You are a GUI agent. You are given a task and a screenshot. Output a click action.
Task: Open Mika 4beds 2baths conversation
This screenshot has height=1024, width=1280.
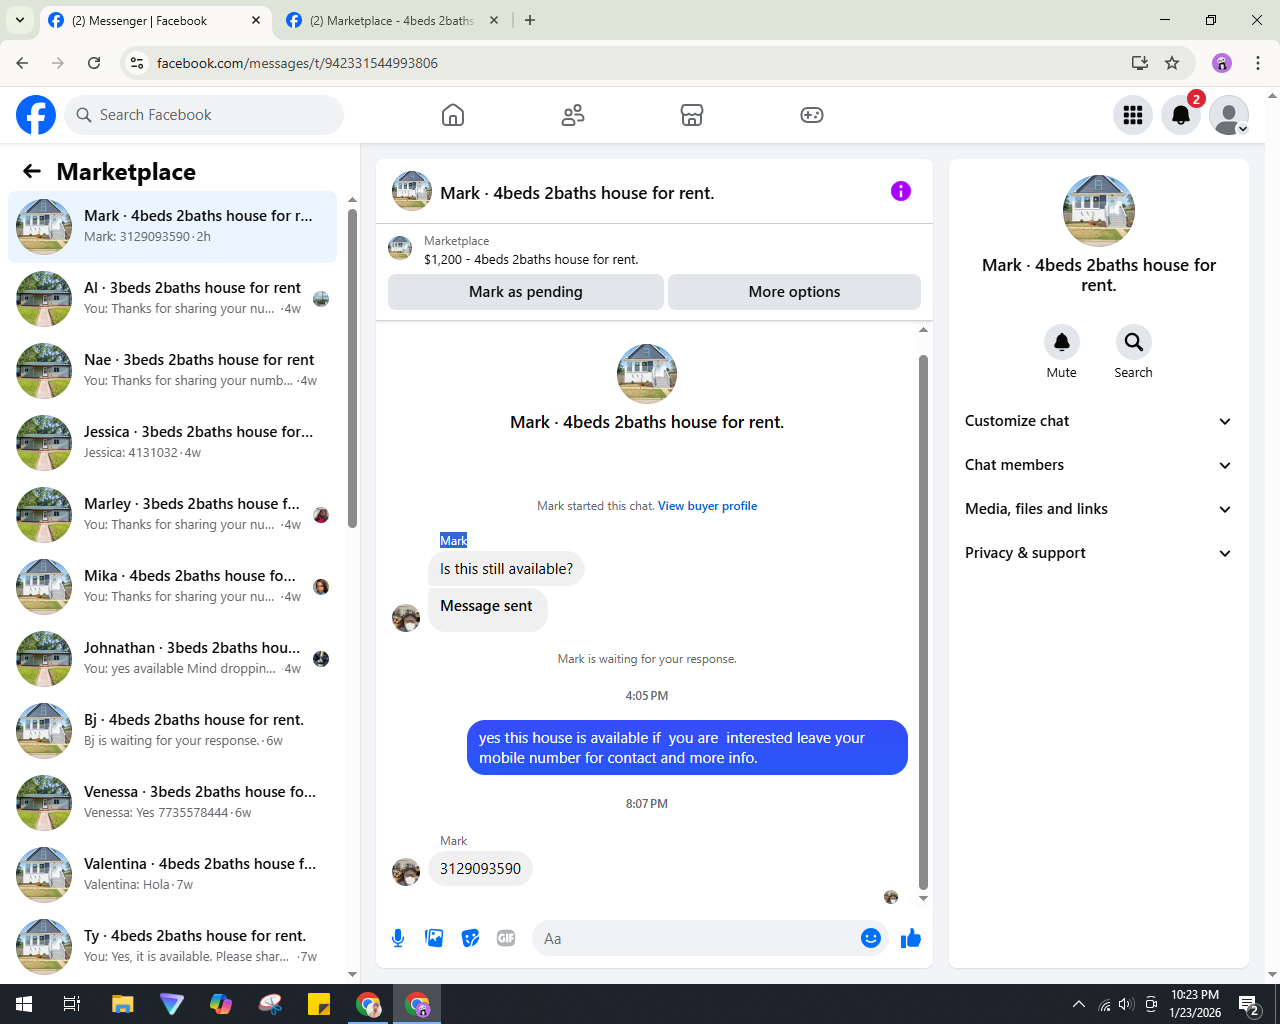click(x=172, y=587)
